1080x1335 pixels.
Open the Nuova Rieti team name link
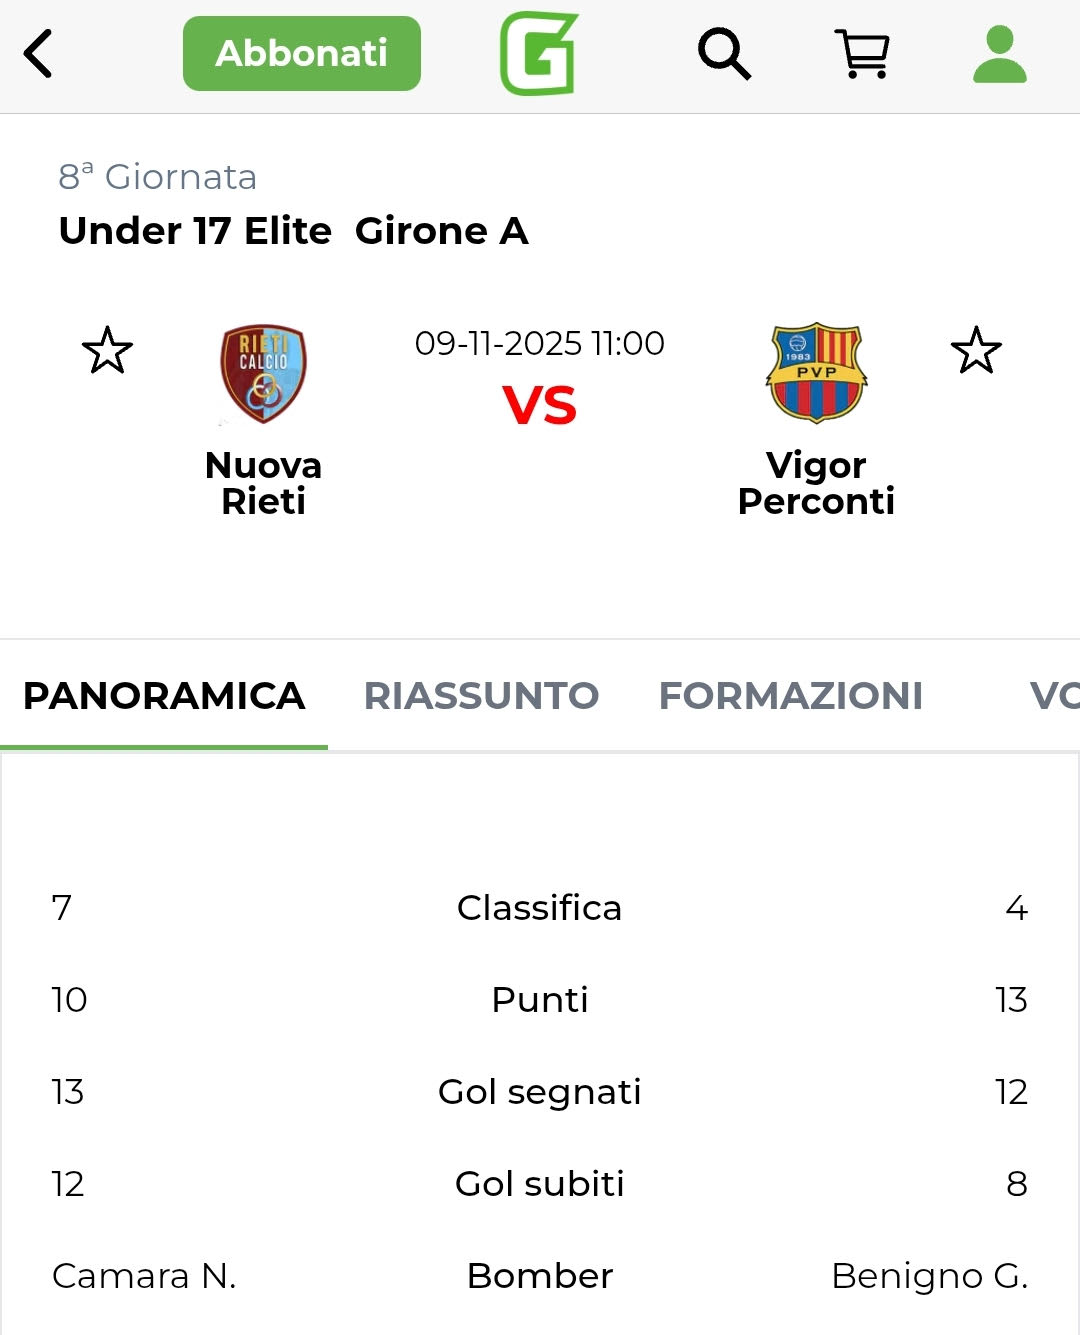(x=263, y=483)
